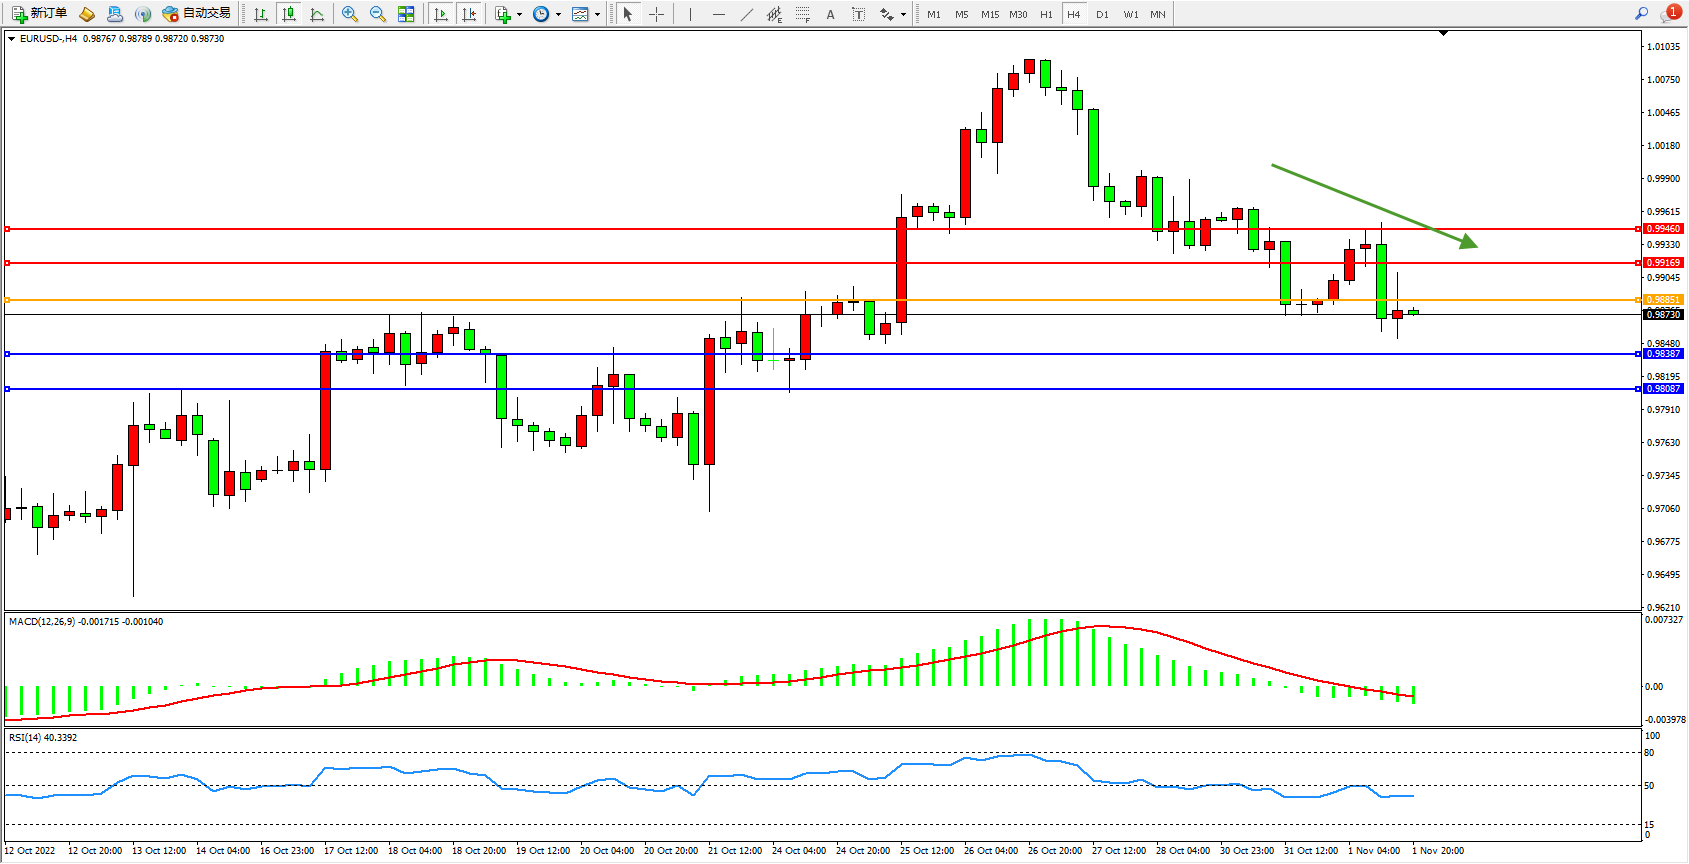
Task: Expand the periodicity clock dropdown arrow
Action: click(x=558, y=14)
